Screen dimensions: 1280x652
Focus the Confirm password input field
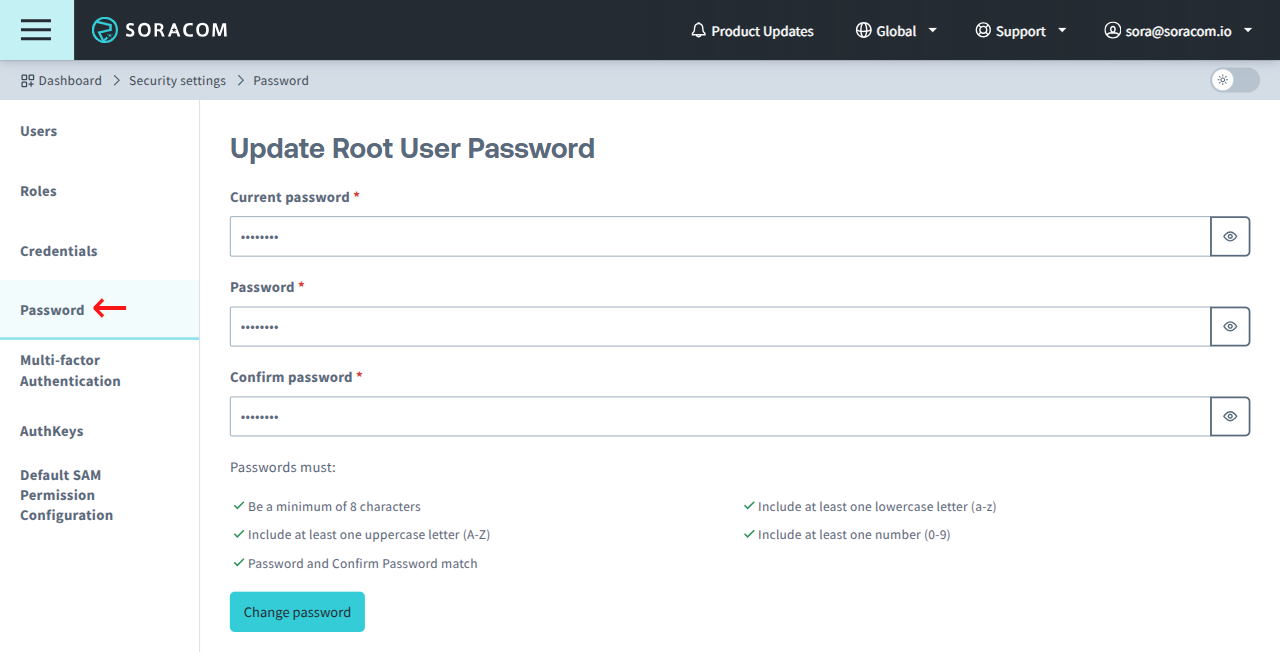click(700, 416)
